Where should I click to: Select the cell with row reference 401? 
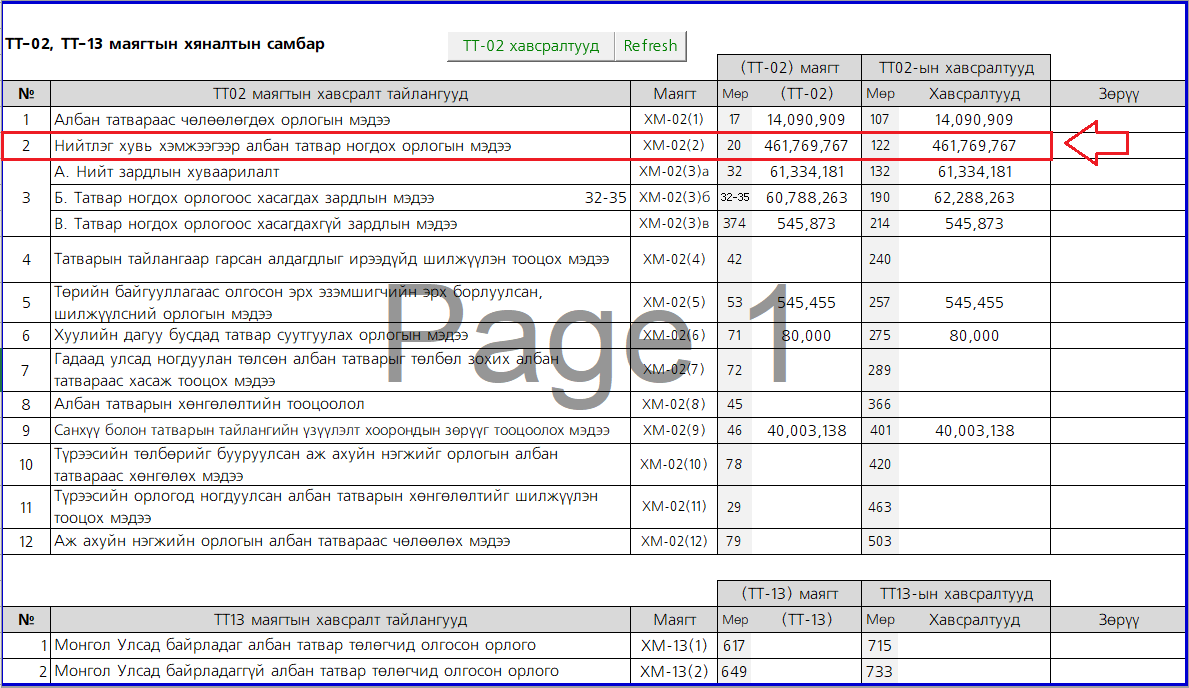tap(880, 431)
